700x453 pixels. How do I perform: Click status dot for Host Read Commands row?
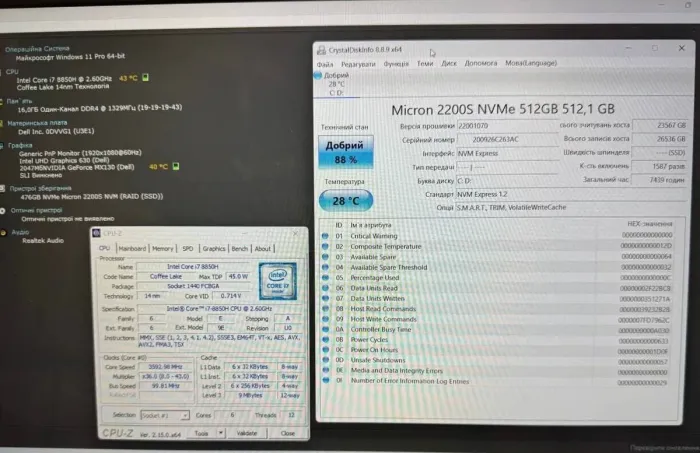[x=325, y=308]
